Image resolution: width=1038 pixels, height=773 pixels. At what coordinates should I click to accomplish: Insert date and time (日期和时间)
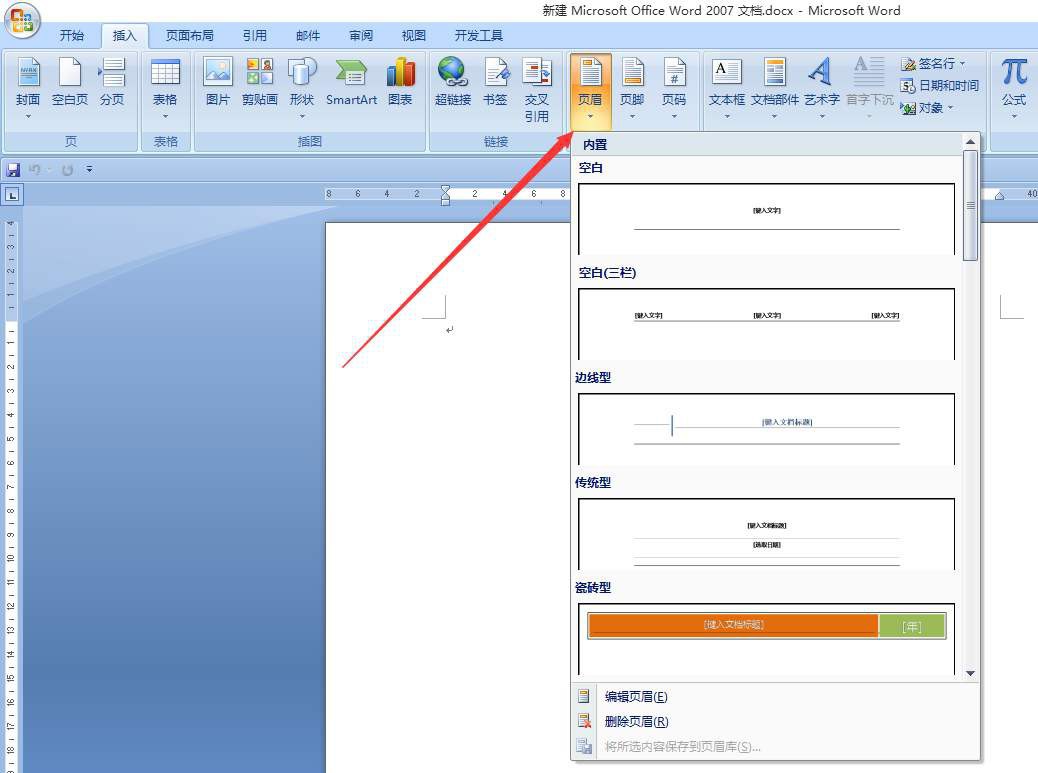[939, 85]
